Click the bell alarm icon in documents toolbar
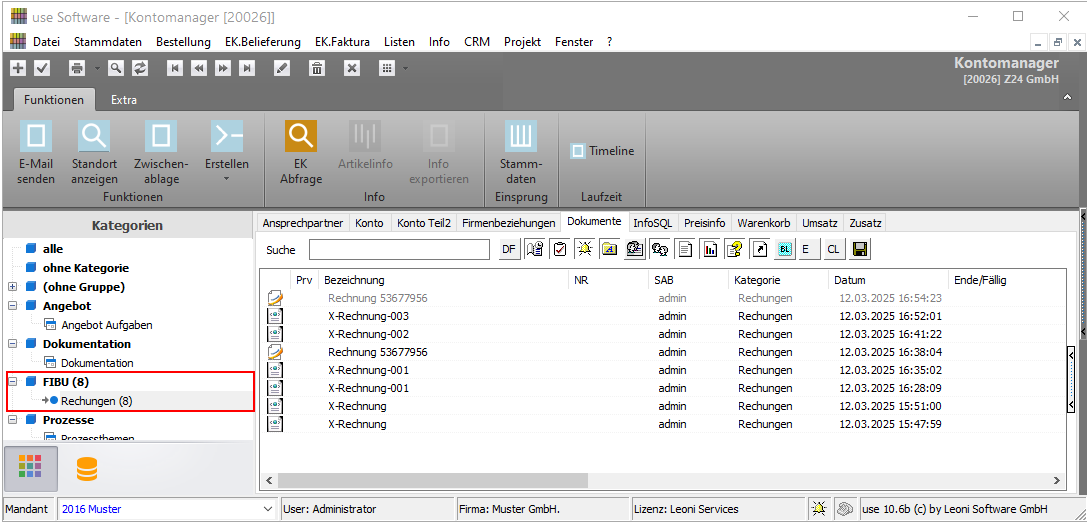This screenshot has height=522, width=1087. [x=584, y=250]
